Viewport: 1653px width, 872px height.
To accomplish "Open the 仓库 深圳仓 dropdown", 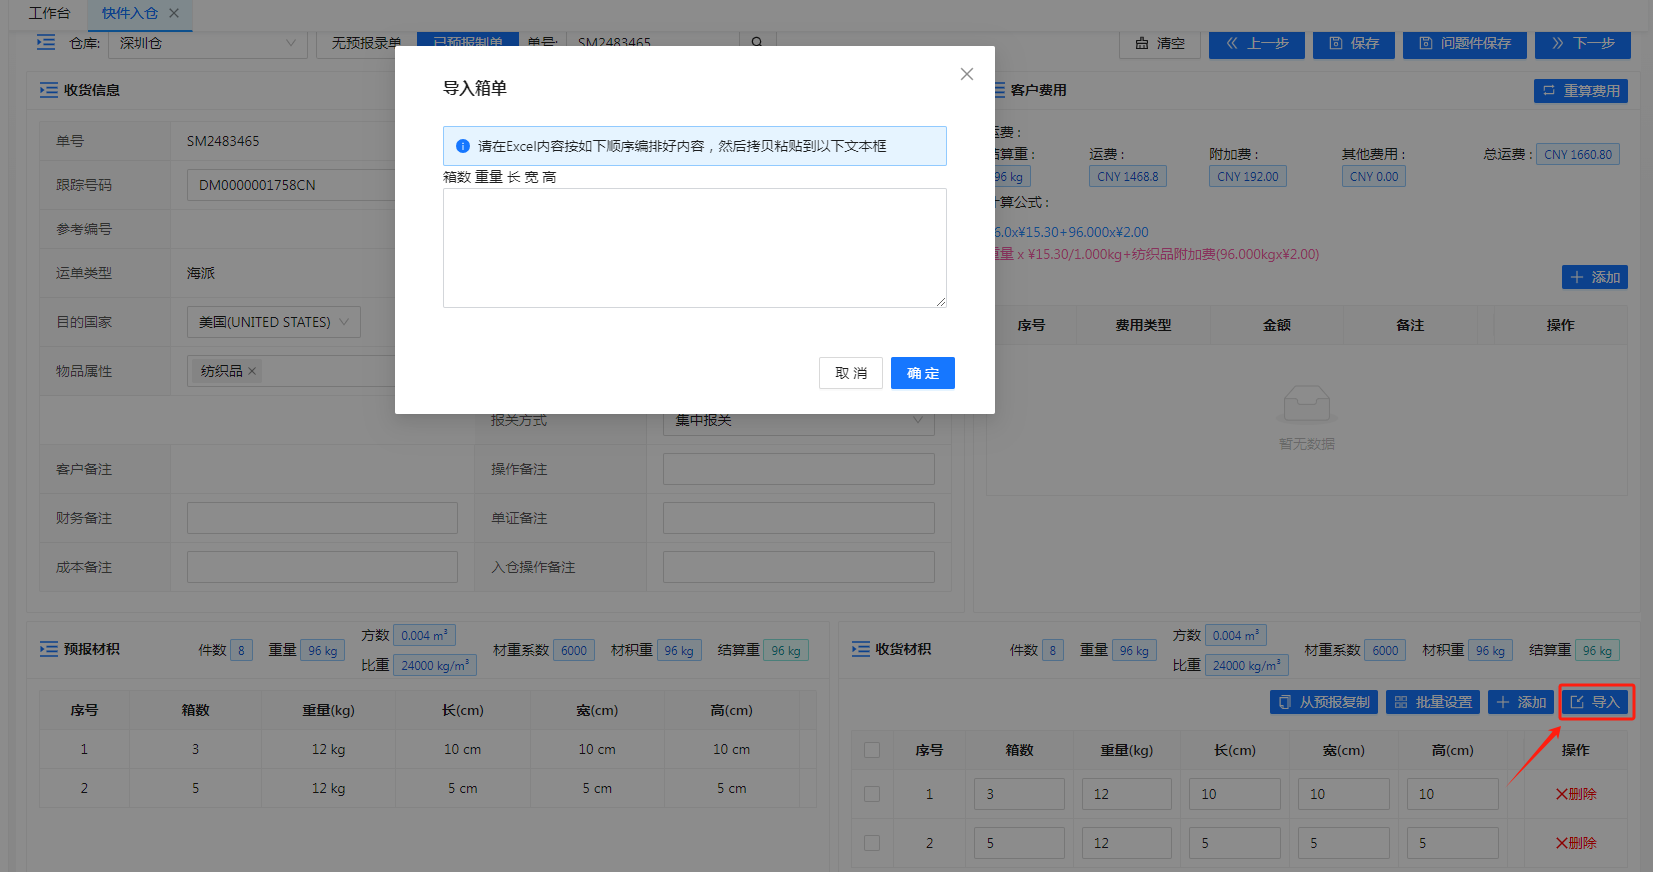I will click(x=208, y=44).
